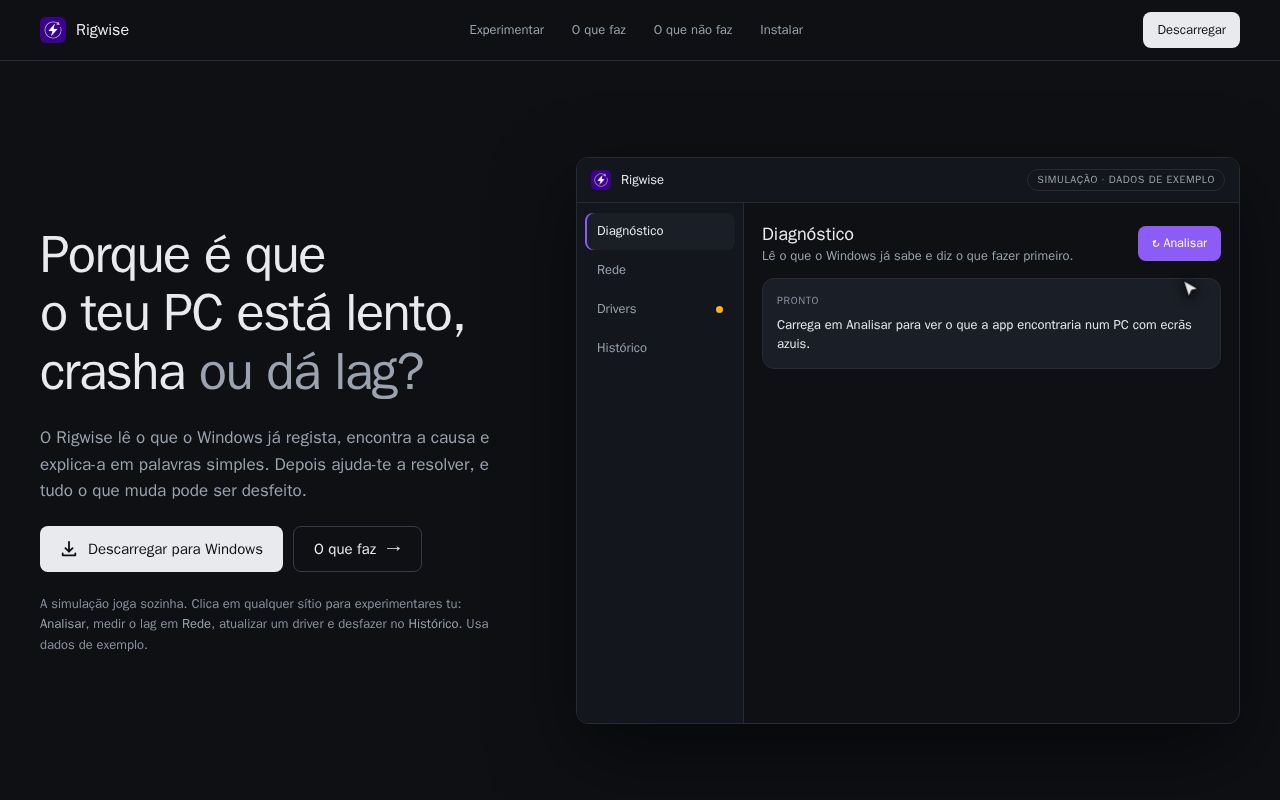1280x800 pixels.
Task: Click the 'Carrega em Analisar' message text
Action: 984,334
